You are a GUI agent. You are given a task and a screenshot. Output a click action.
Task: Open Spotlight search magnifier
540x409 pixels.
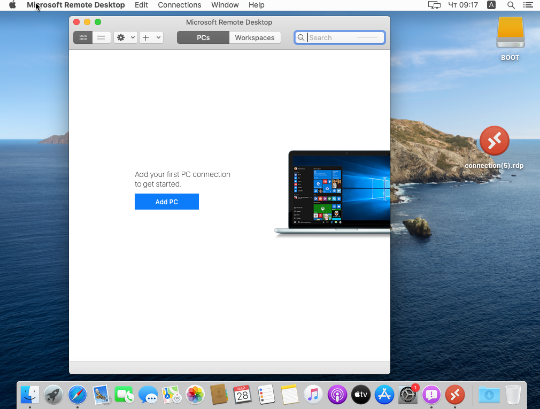[511, 5]
